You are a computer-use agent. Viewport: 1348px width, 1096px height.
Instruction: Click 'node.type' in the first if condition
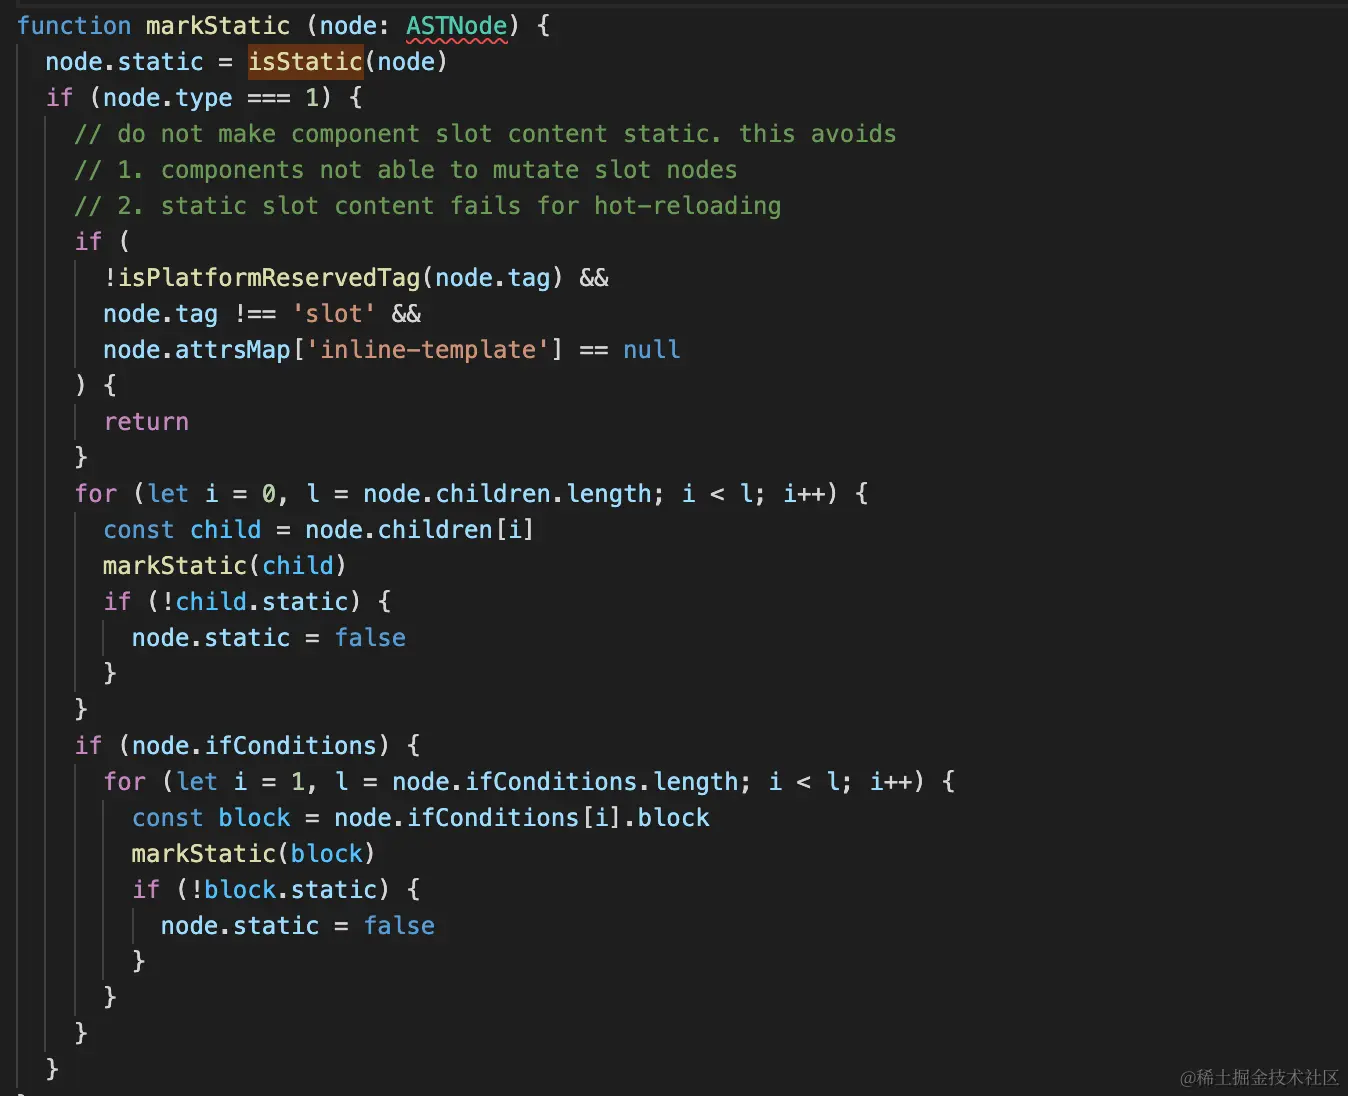pos(168,97)
